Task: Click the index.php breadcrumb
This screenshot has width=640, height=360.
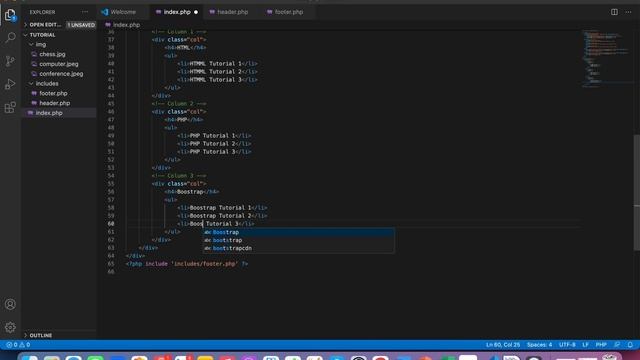Action: tap(126, 25)
